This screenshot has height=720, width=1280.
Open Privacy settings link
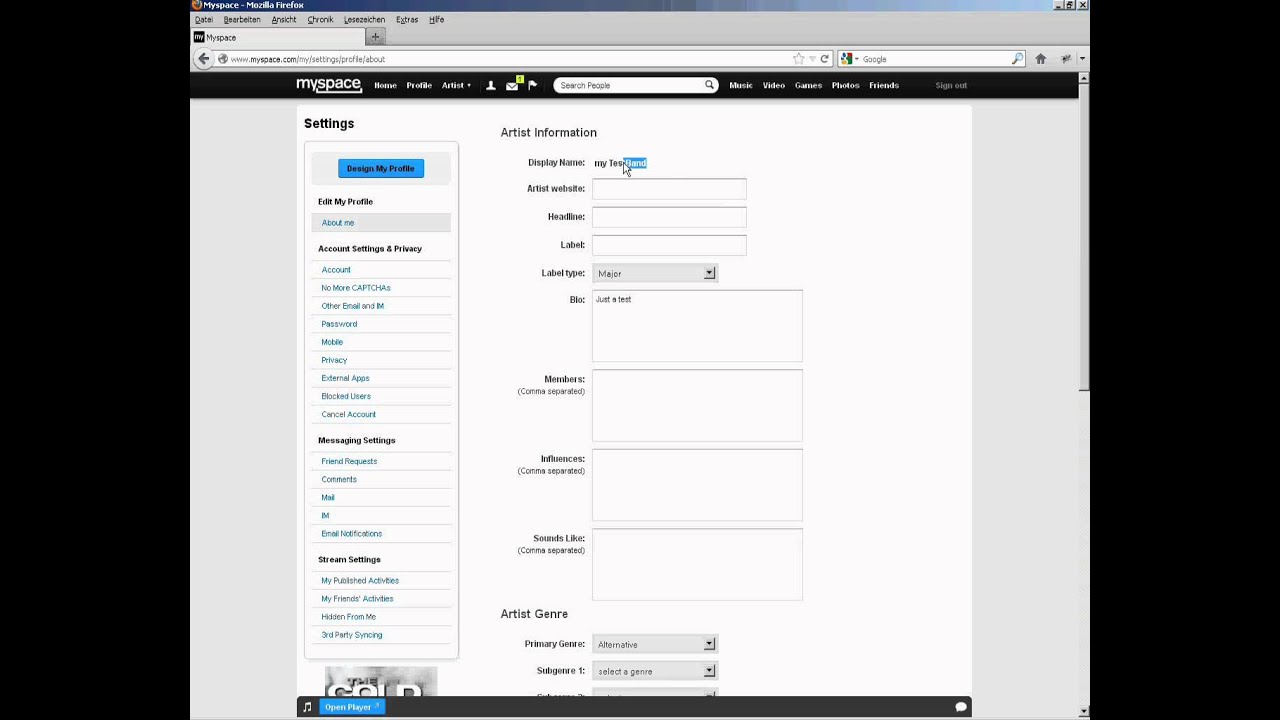[x=334, y=360]
